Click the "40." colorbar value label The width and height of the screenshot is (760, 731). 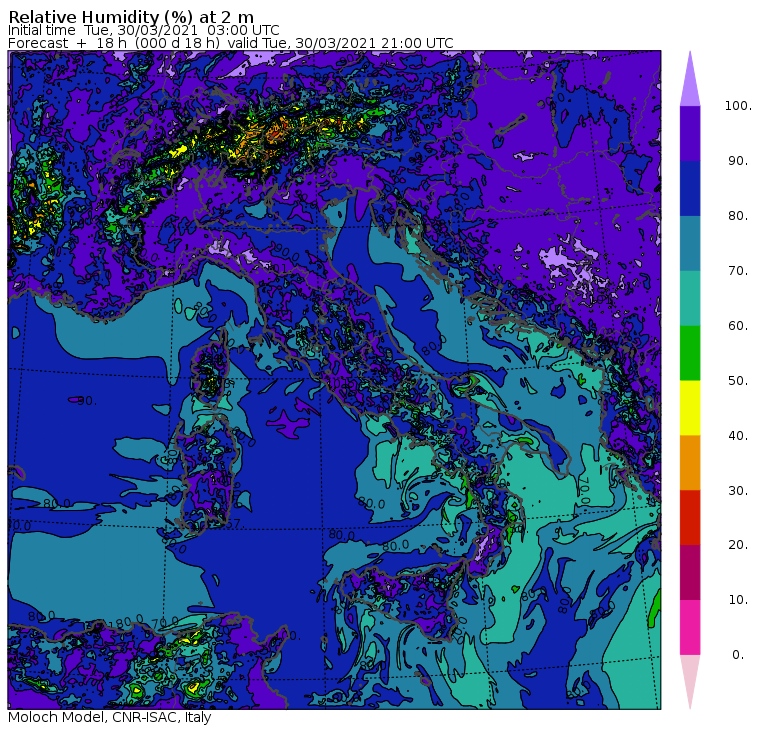[738, 435]
